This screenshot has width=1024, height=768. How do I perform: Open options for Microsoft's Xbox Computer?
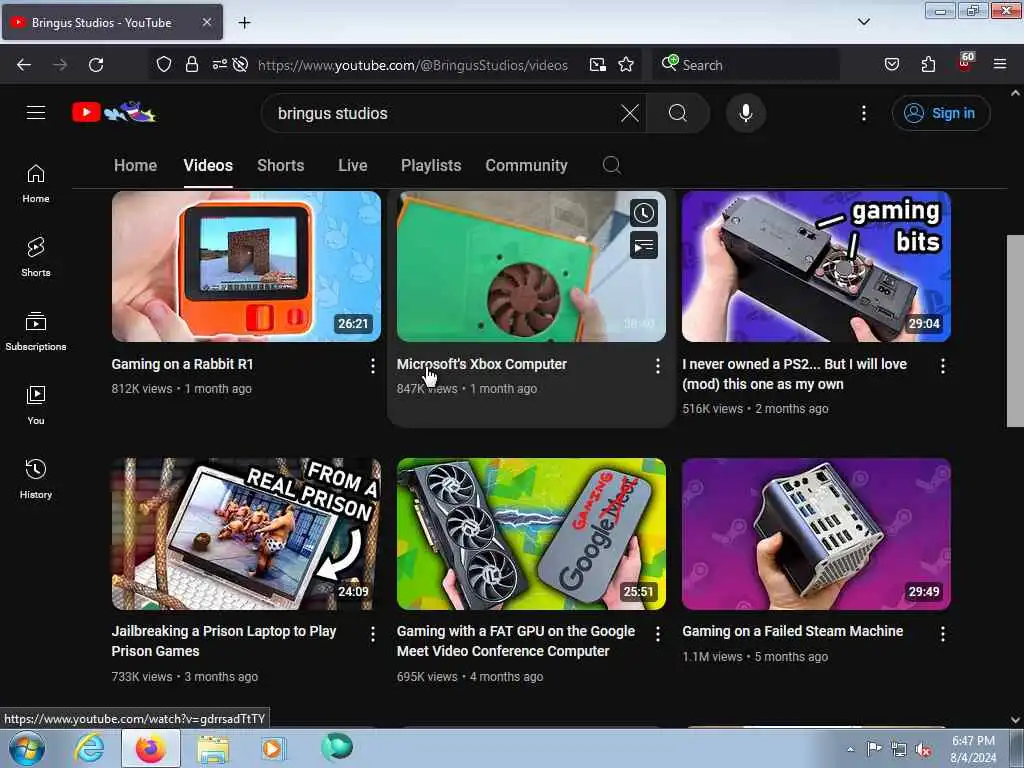658,366
